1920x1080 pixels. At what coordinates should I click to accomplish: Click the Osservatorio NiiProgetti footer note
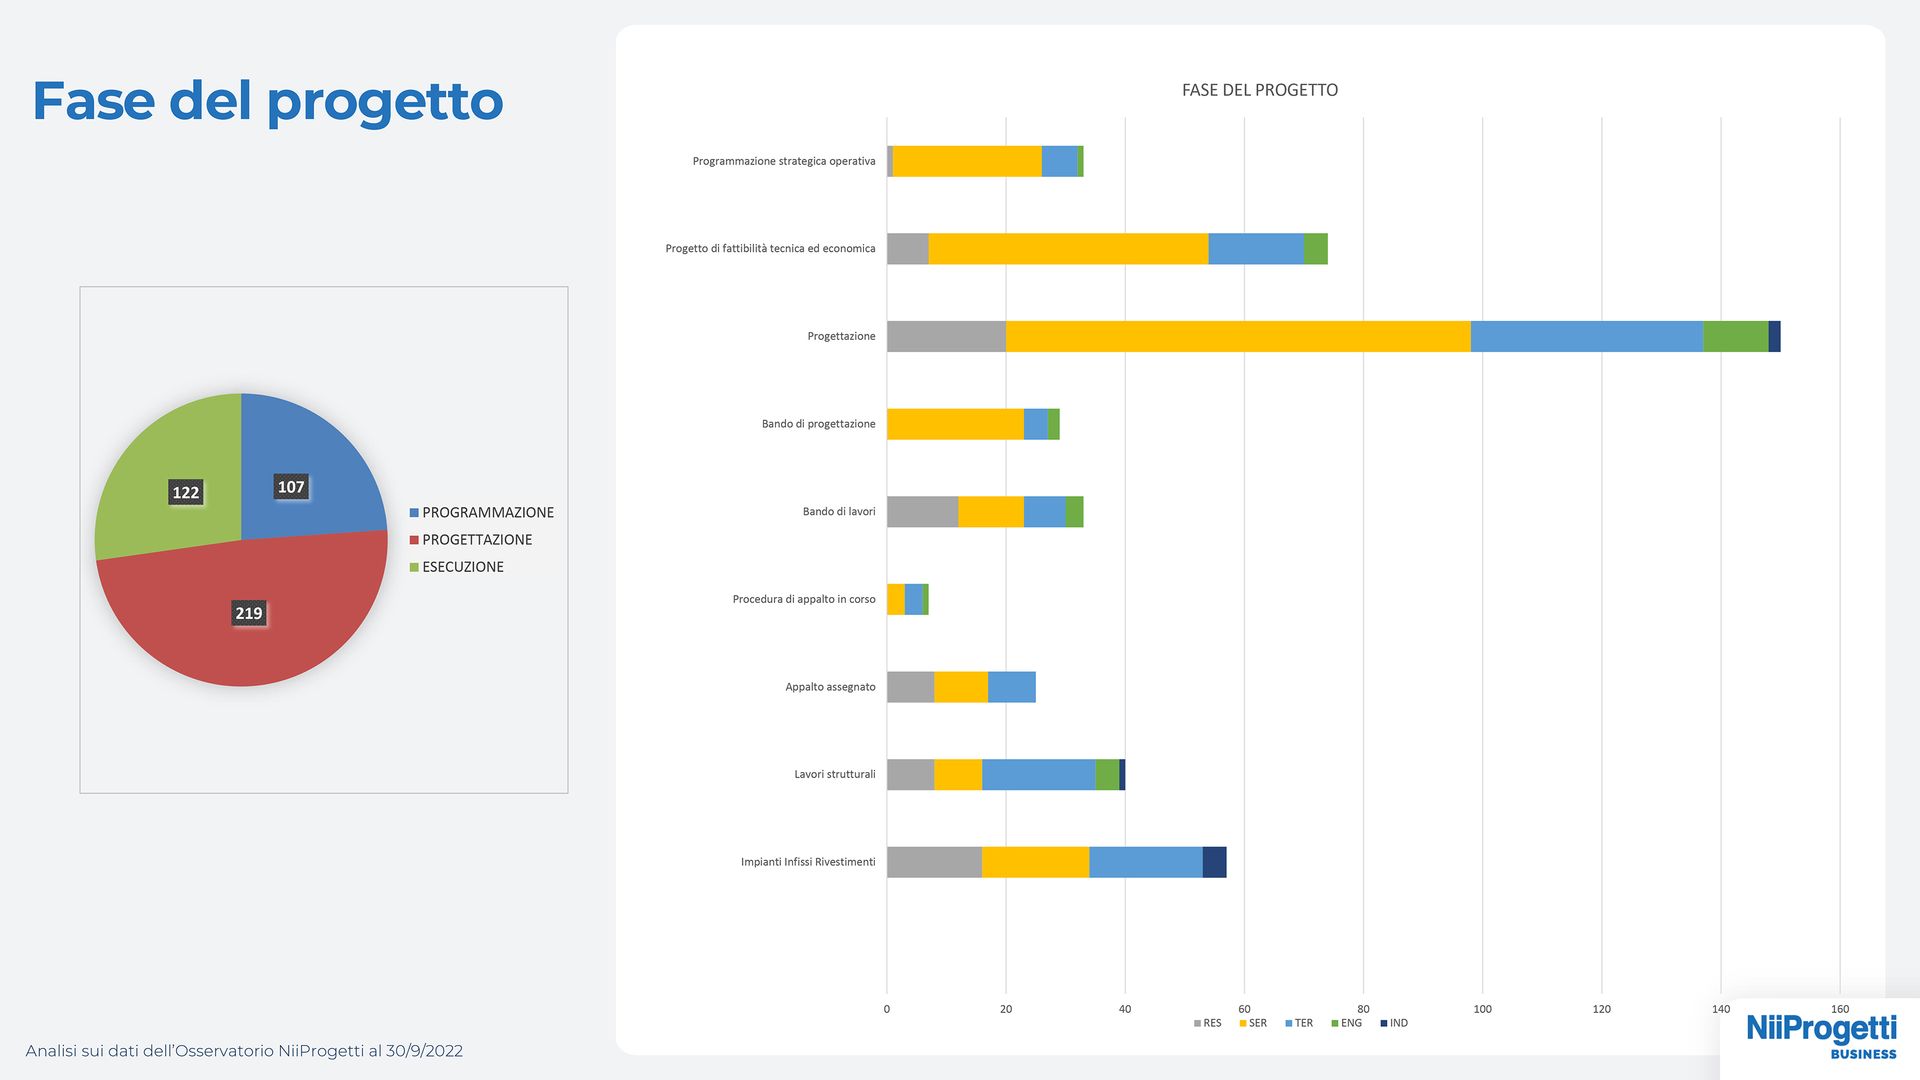pos(244,1051)
